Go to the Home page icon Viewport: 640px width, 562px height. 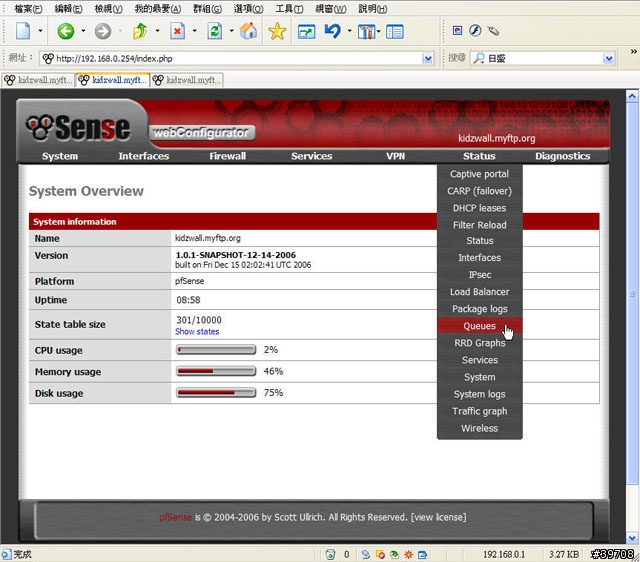pos(248,31)
